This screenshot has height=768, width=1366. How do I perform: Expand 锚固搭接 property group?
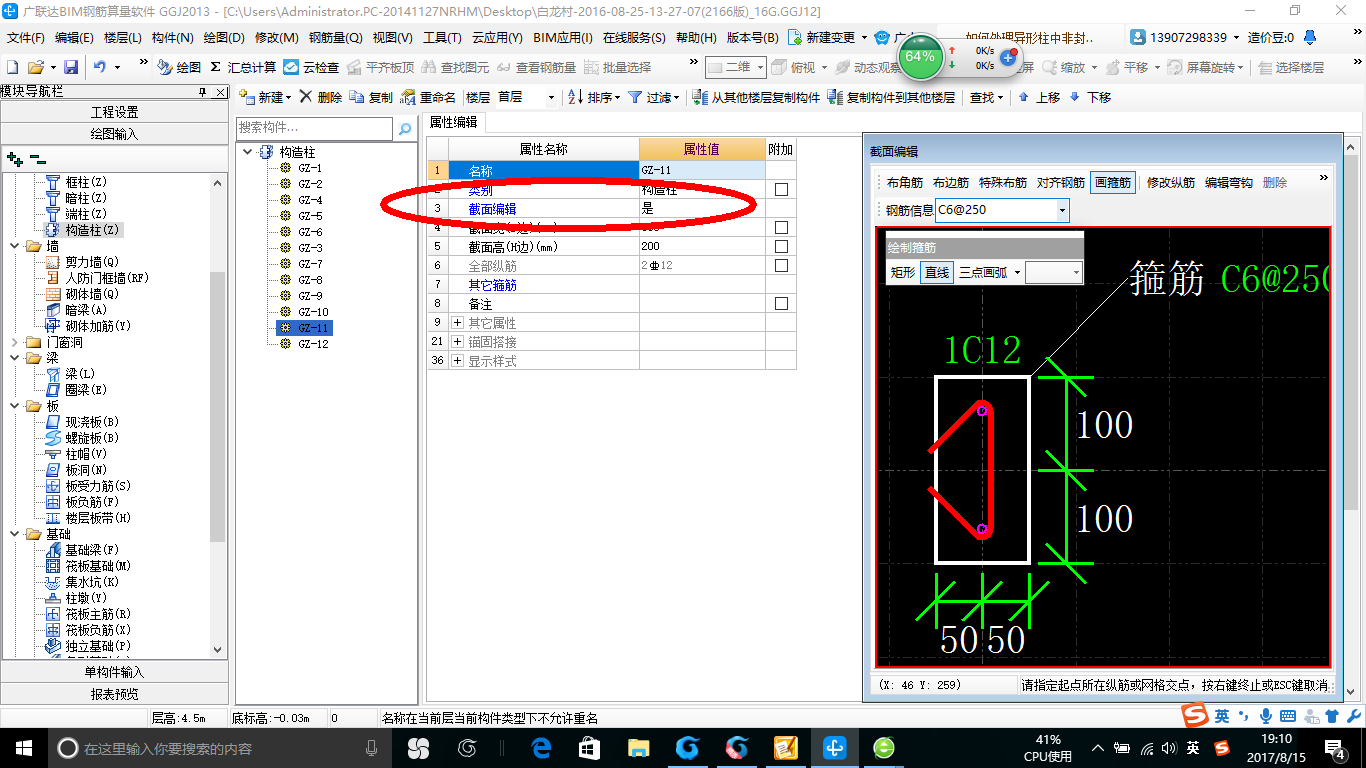pyautogui.click(x=458, y=342)
